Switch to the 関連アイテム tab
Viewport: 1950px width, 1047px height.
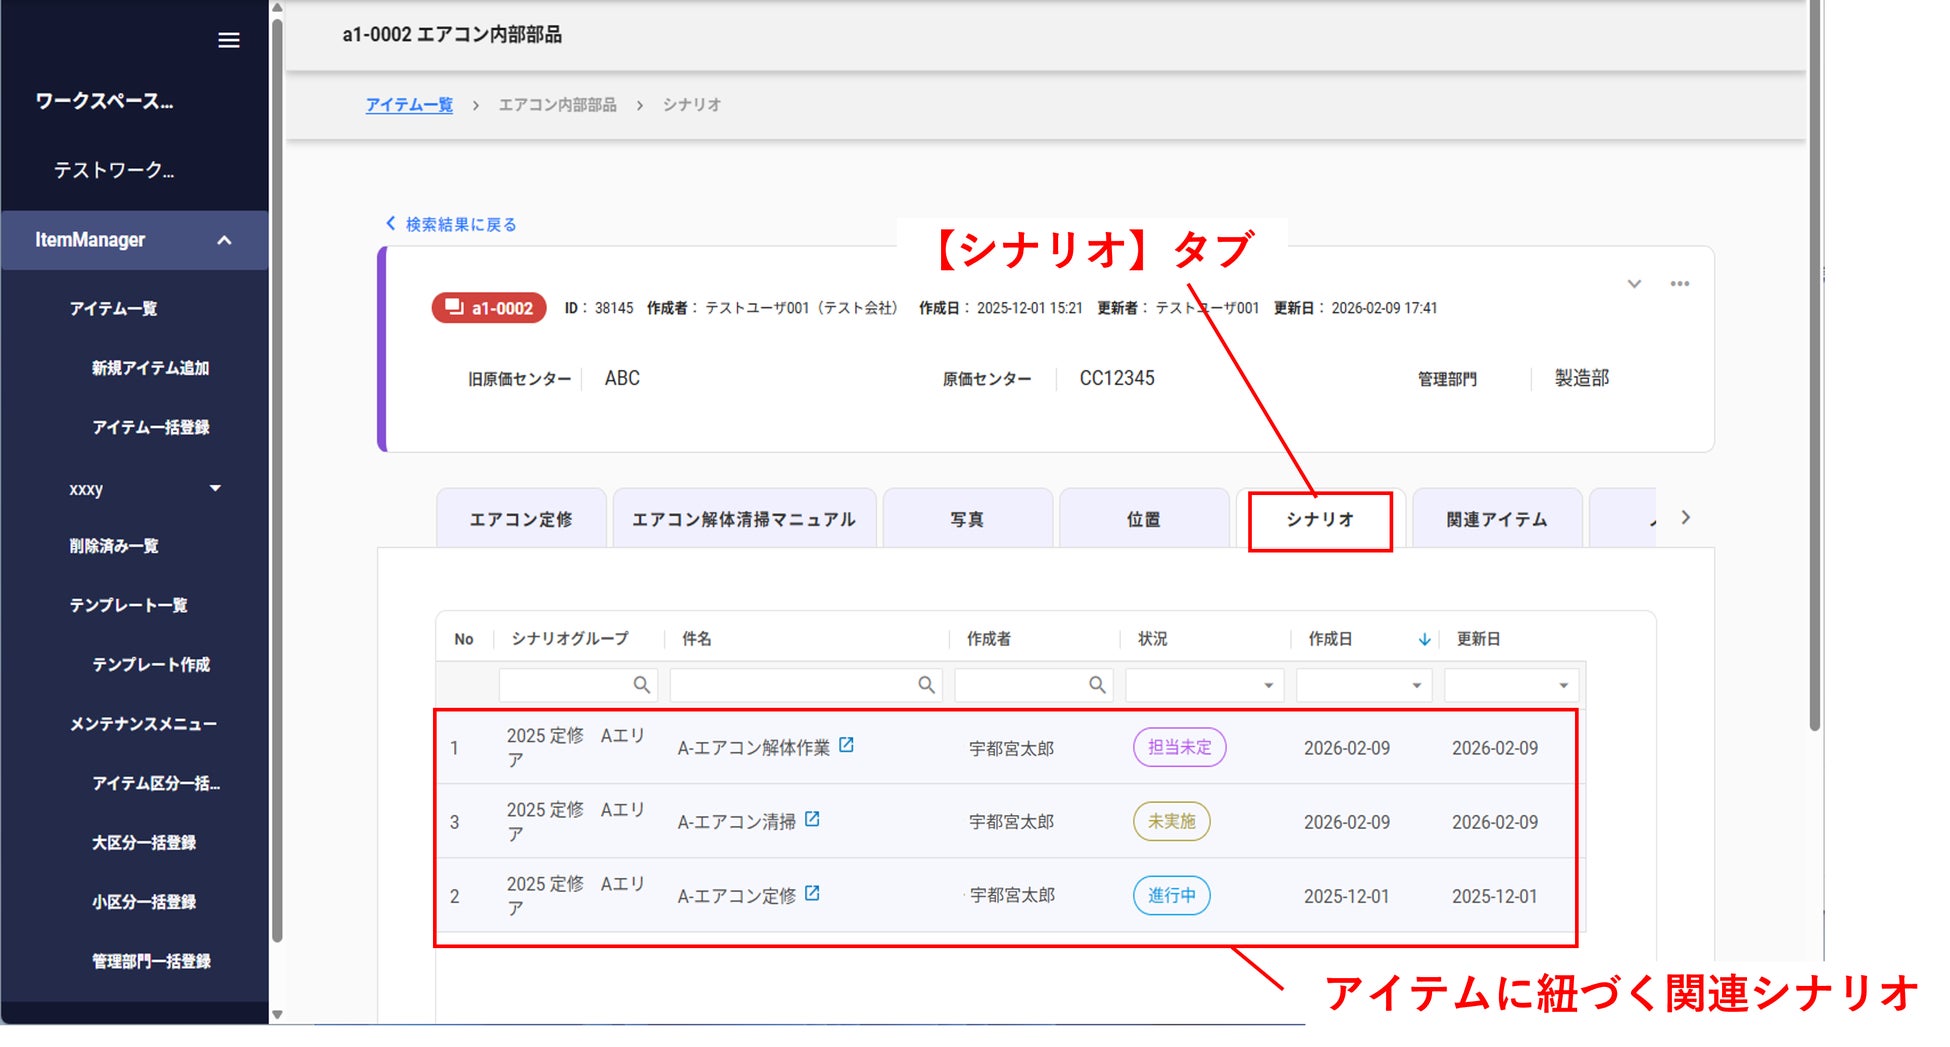1496,520
